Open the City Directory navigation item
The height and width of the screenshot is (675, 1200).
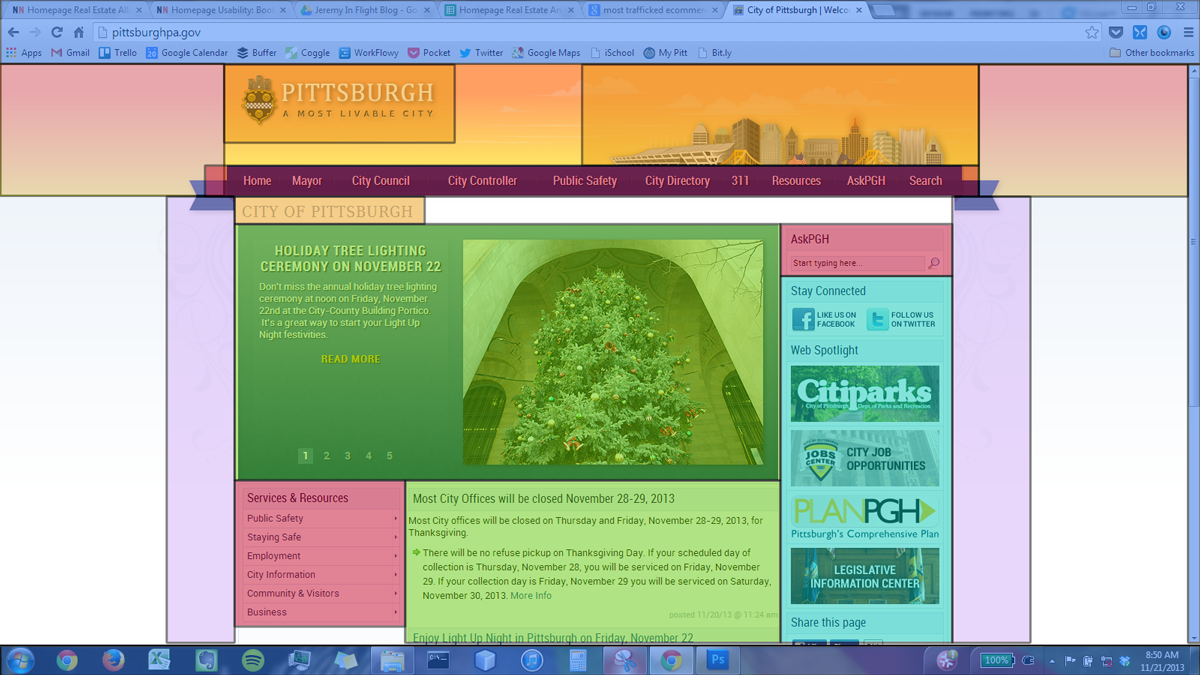[677, 181]
